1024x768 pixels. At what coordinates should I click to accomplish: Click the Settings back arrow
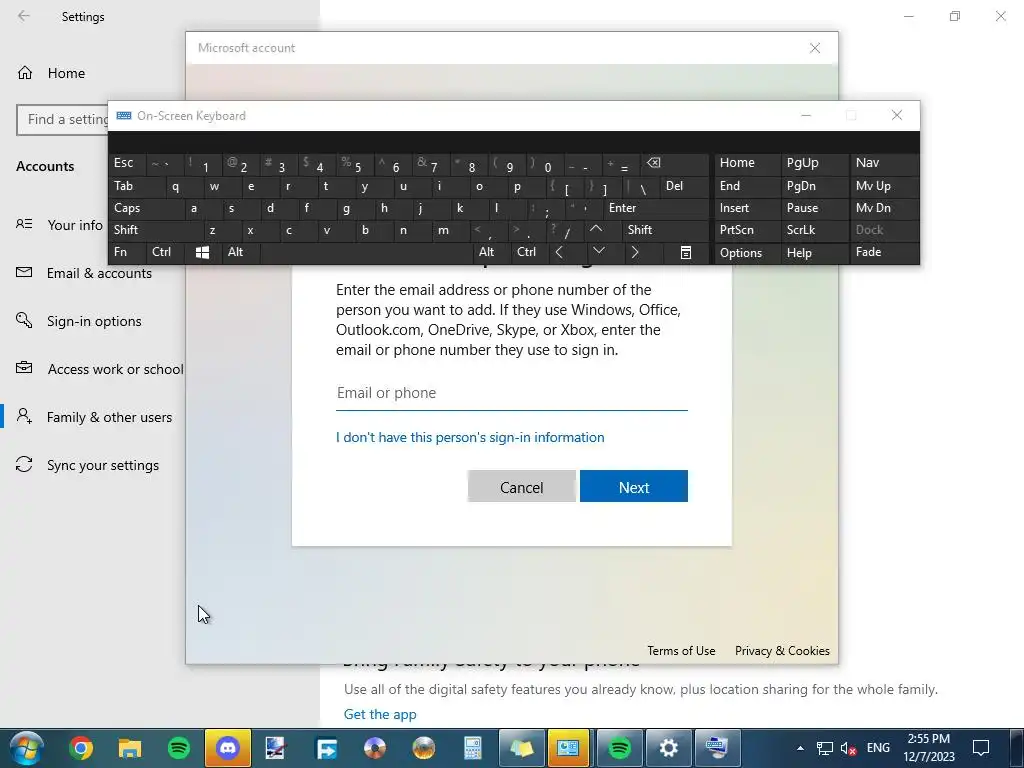click(x=24, y=16)
